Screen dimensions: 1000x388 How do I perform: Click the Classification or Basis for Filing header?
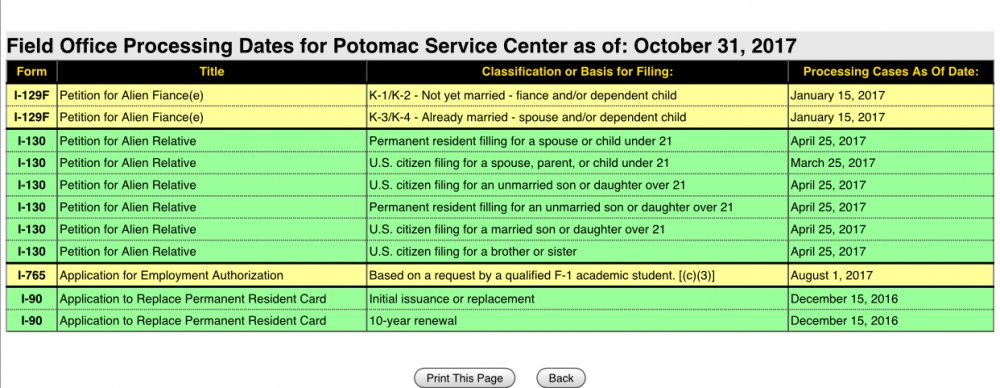coord(577,72)
